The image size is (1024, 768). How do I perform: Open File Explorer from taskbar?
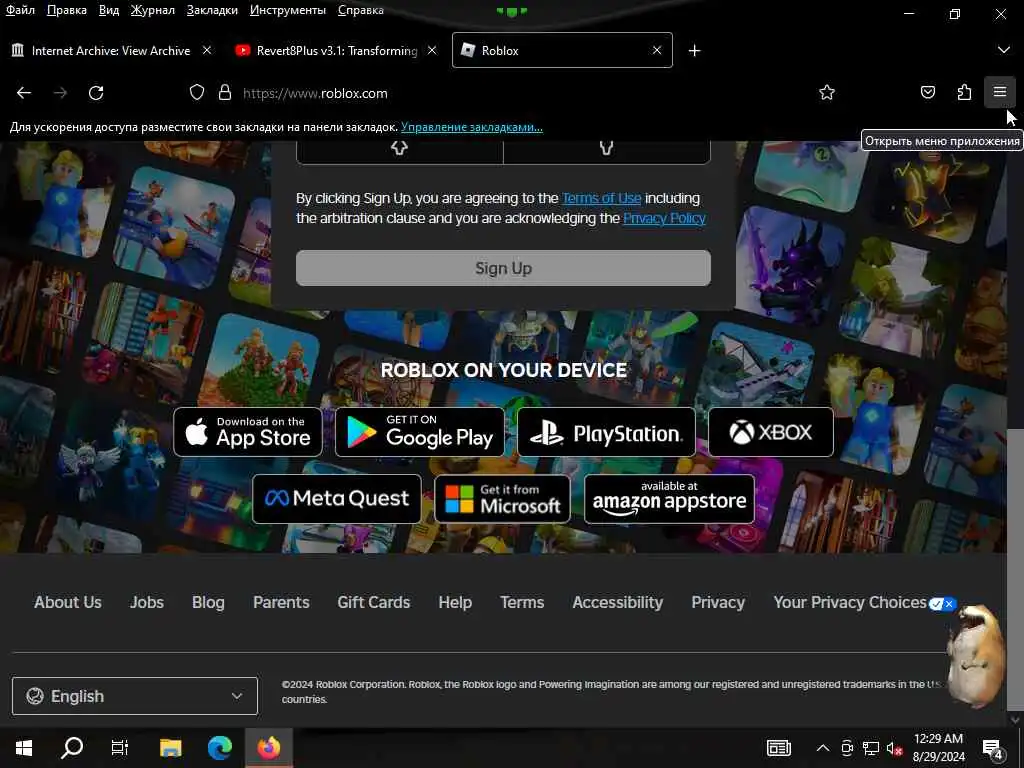pyautogui.click(x=170, y=747)
